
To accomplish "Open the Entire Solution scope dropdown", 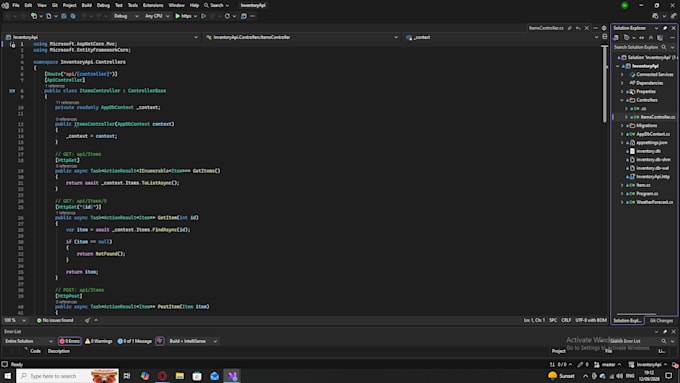I will pyautogui.click(x=29, y=341).
